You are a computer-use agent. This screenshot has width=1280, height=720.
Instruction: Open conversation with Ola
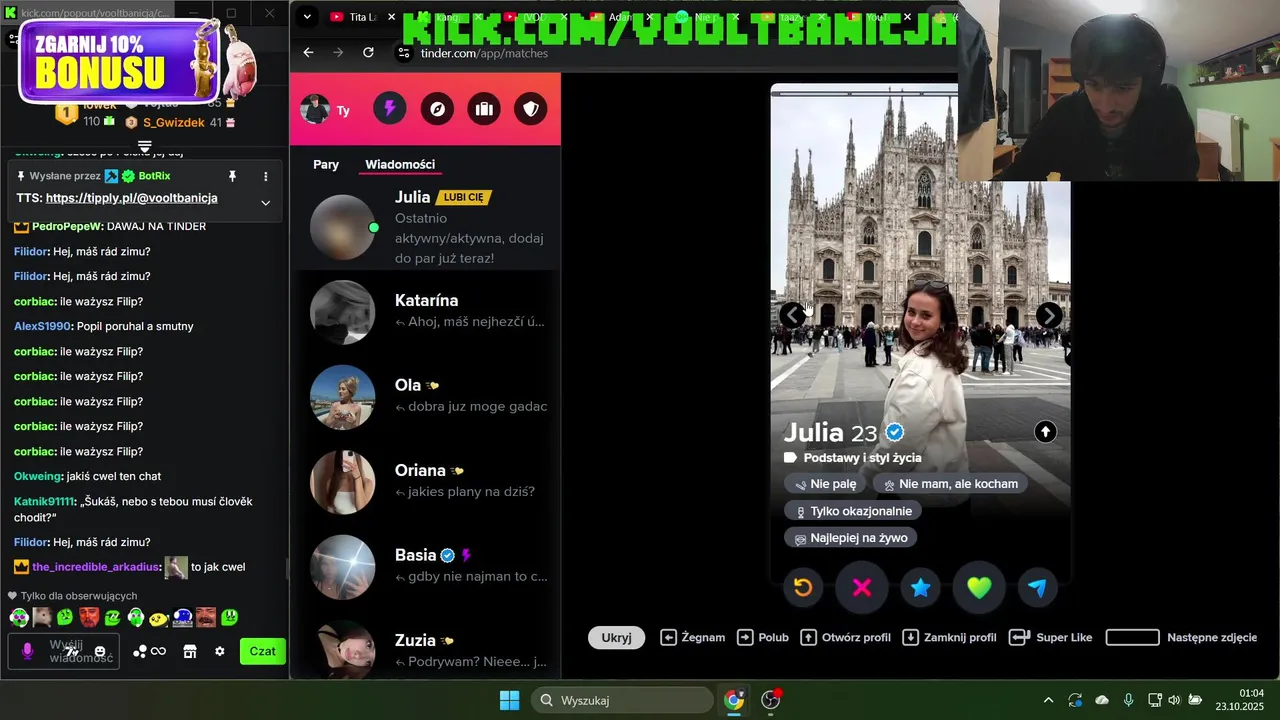425,397
